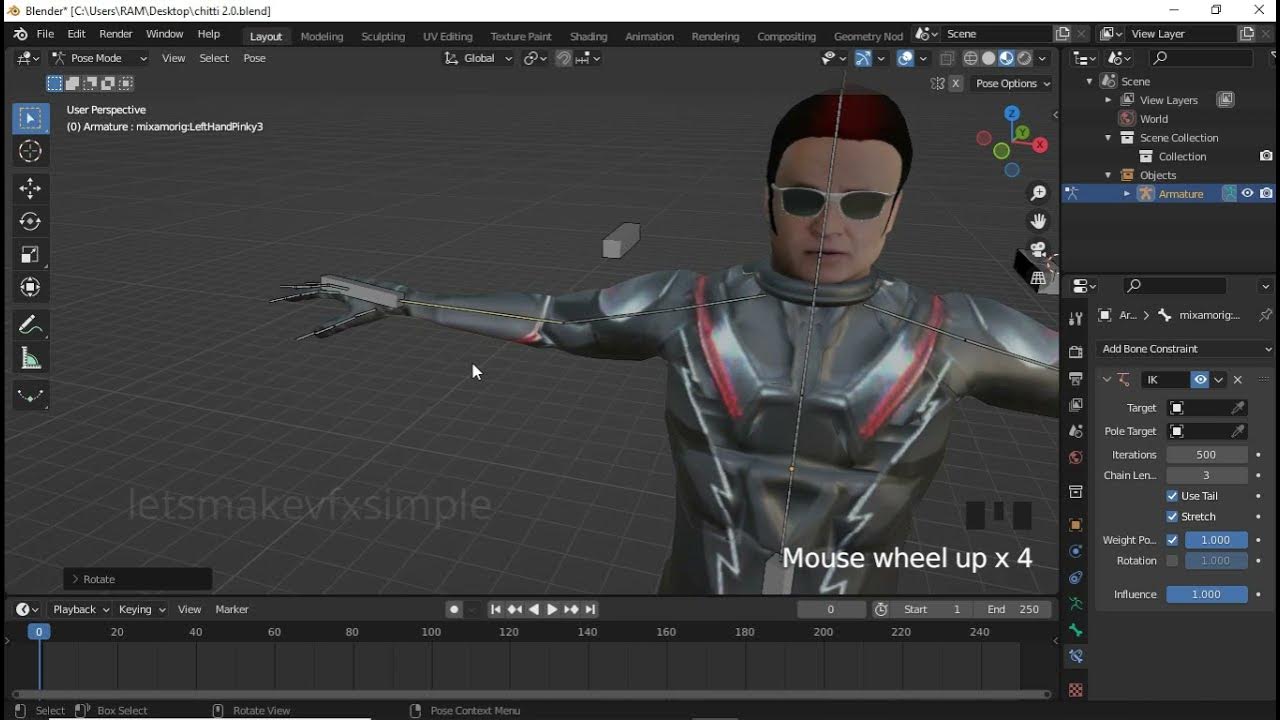The height and width of the screenshot is (720, 1280).
Task: Open the Pose menu in viewport header
Action: [254, 58]
